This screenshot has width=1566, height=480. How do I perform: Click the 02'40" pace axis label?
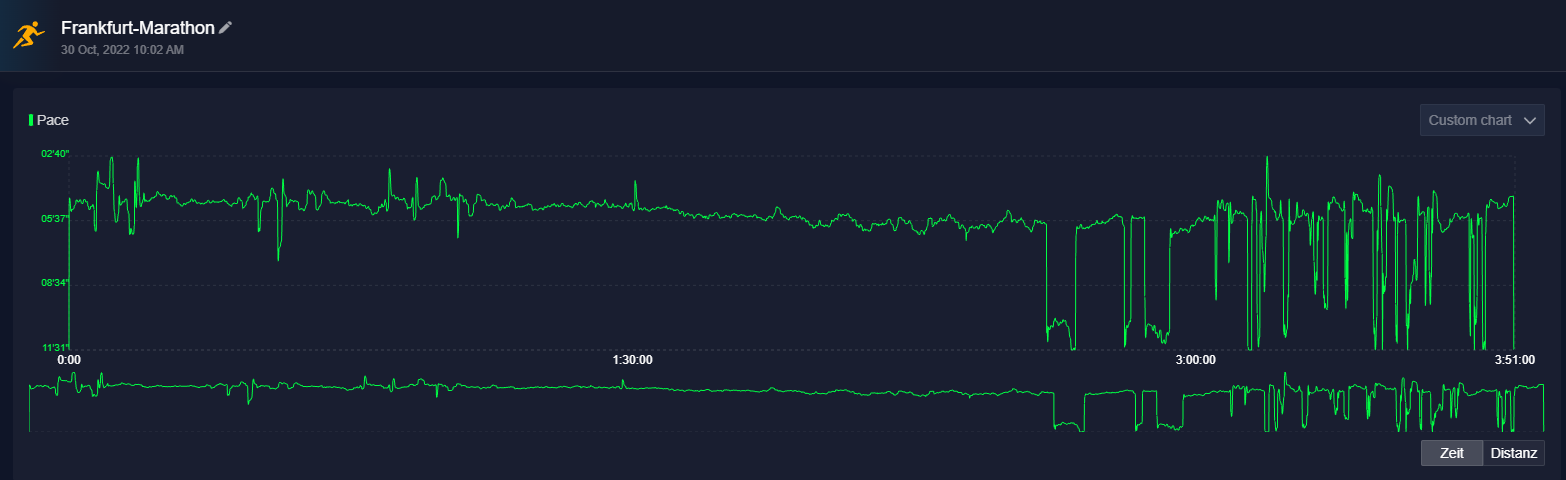55,154
